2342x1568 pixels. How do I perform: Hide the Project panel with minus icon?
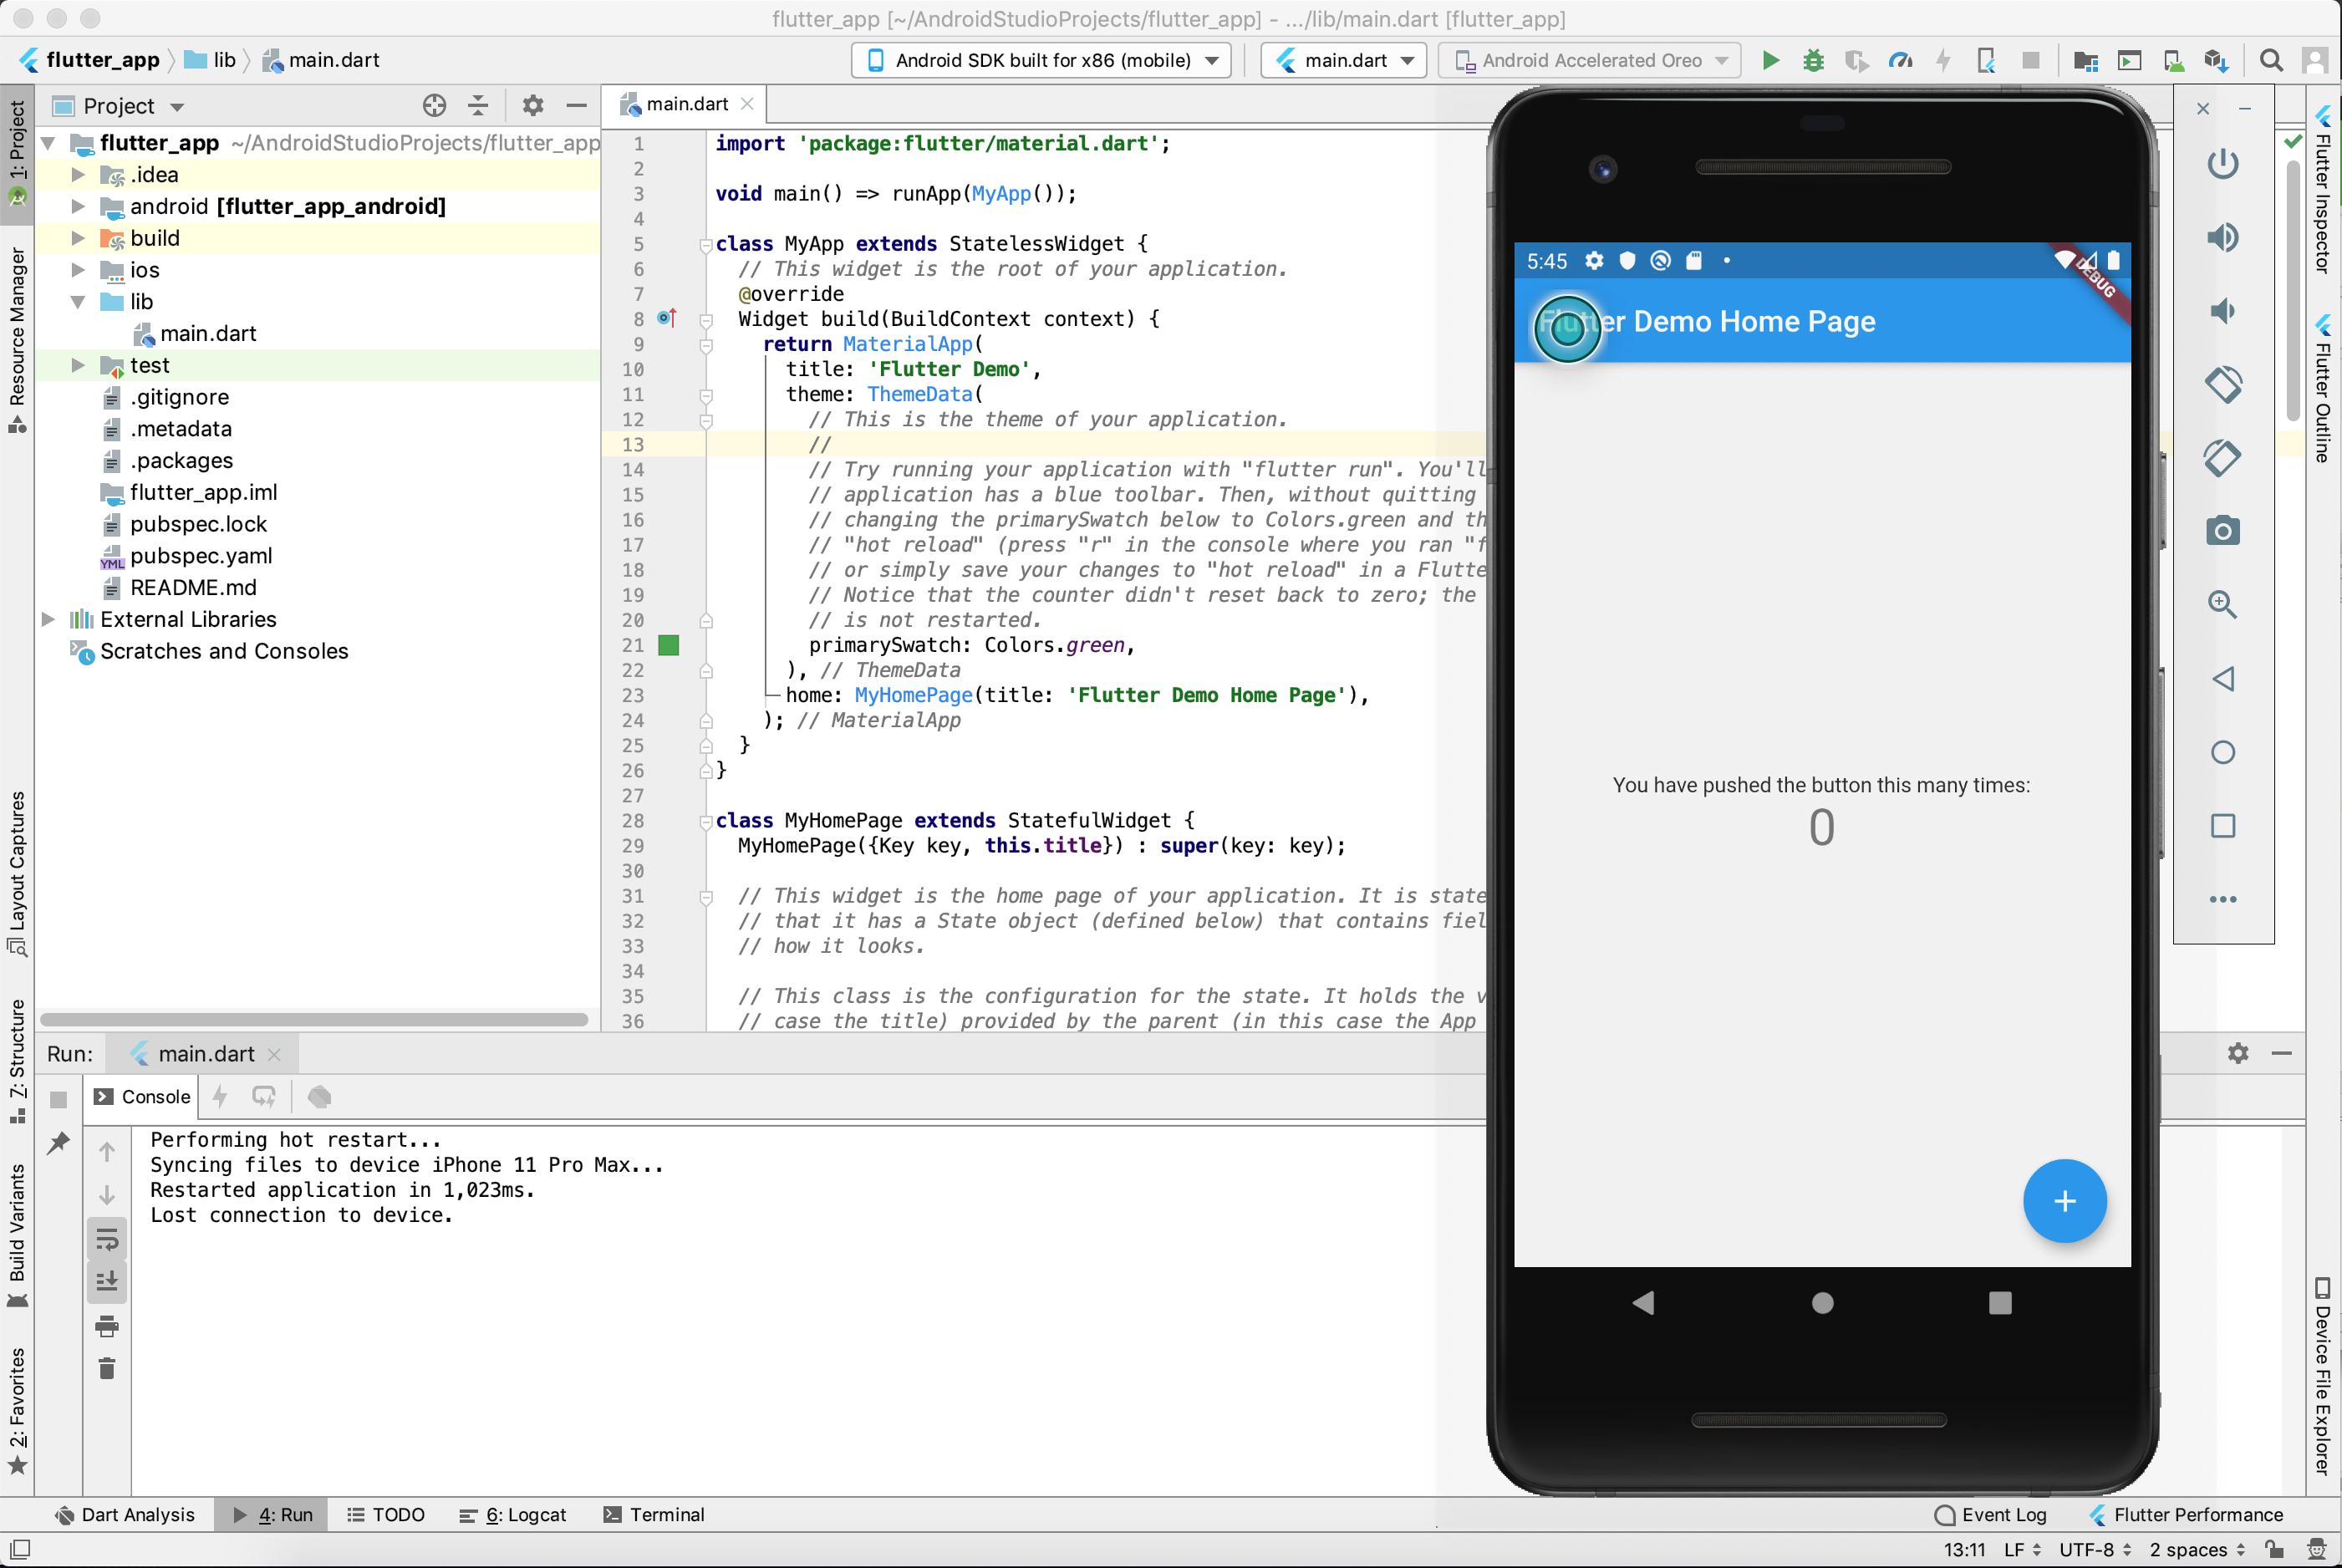coord(576,105)
